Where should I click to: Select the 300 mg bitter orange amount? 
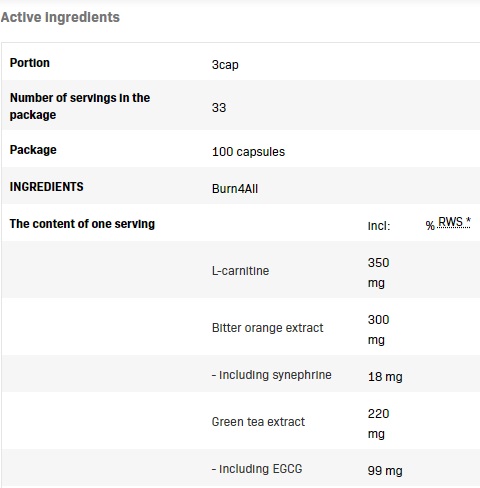coord(378,330)
